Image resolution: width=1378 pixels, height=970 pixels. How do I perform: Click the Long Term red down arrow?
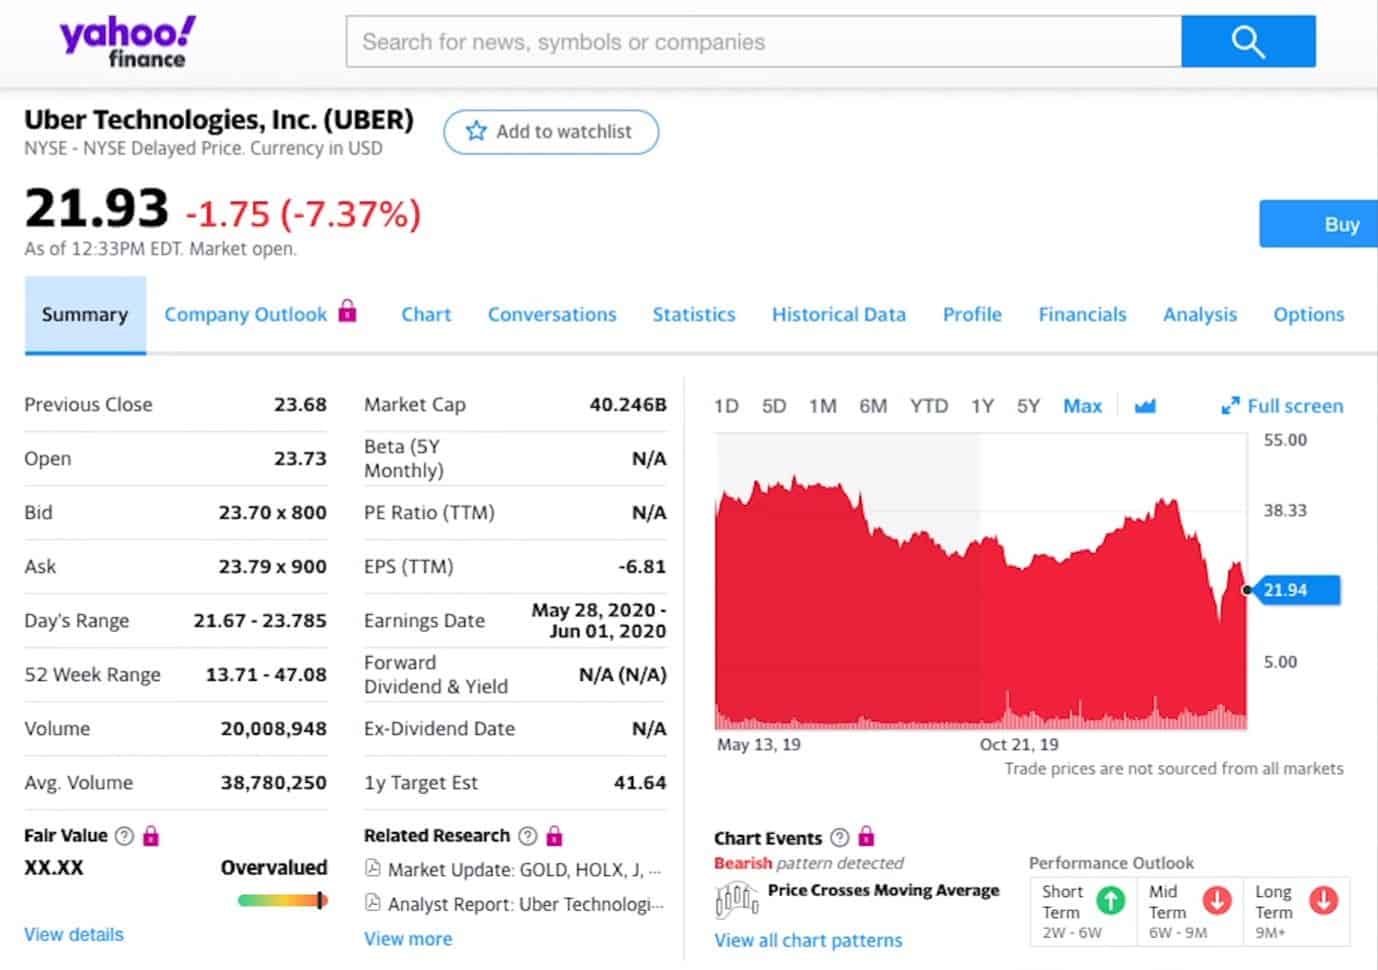click(1323, 901)
